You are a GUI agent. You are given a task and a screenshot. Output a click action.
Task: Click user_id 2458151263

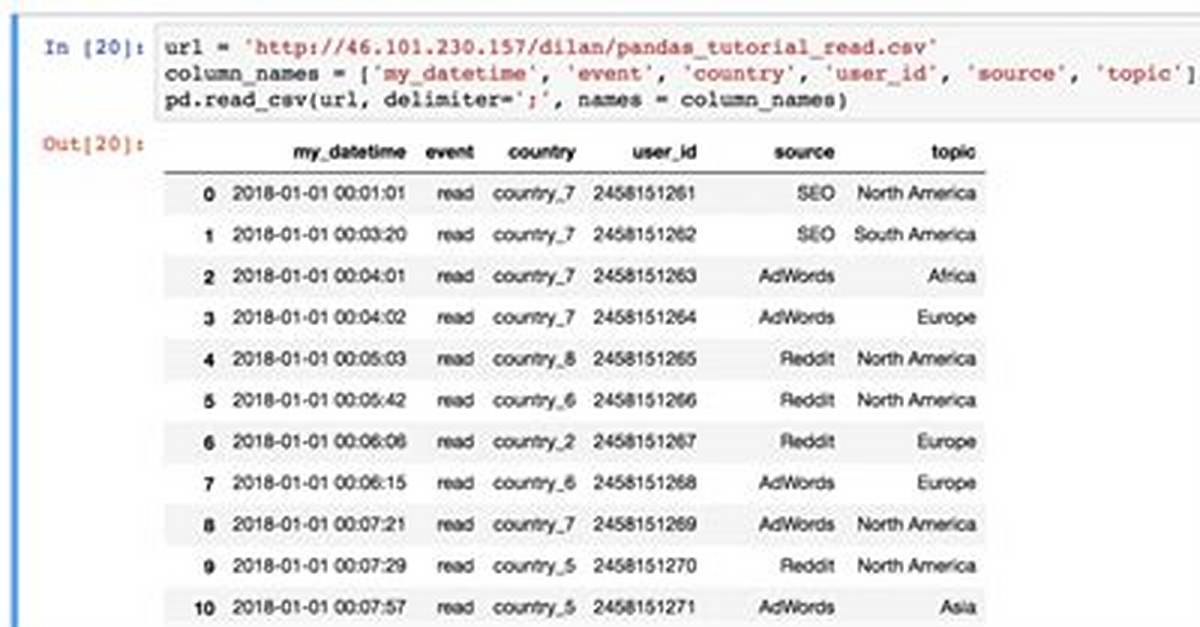(645, 276)
